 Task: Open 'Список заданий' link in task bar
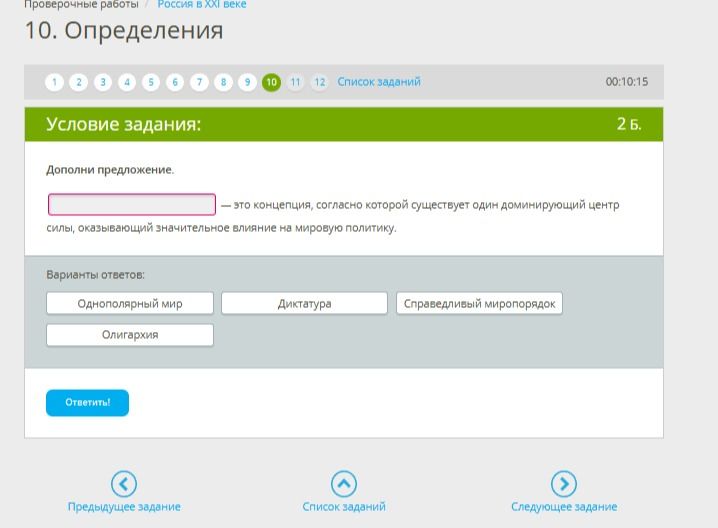click(x=379, y=82)
